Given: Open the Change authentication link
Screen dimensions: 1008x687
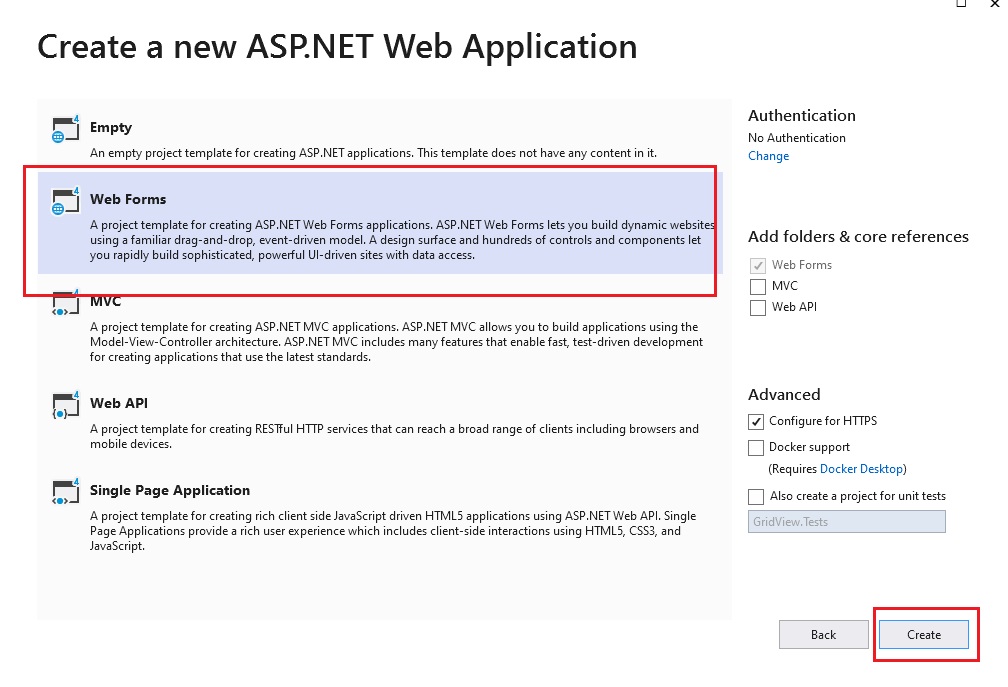Looking at the screenshot, I should 768,156.
